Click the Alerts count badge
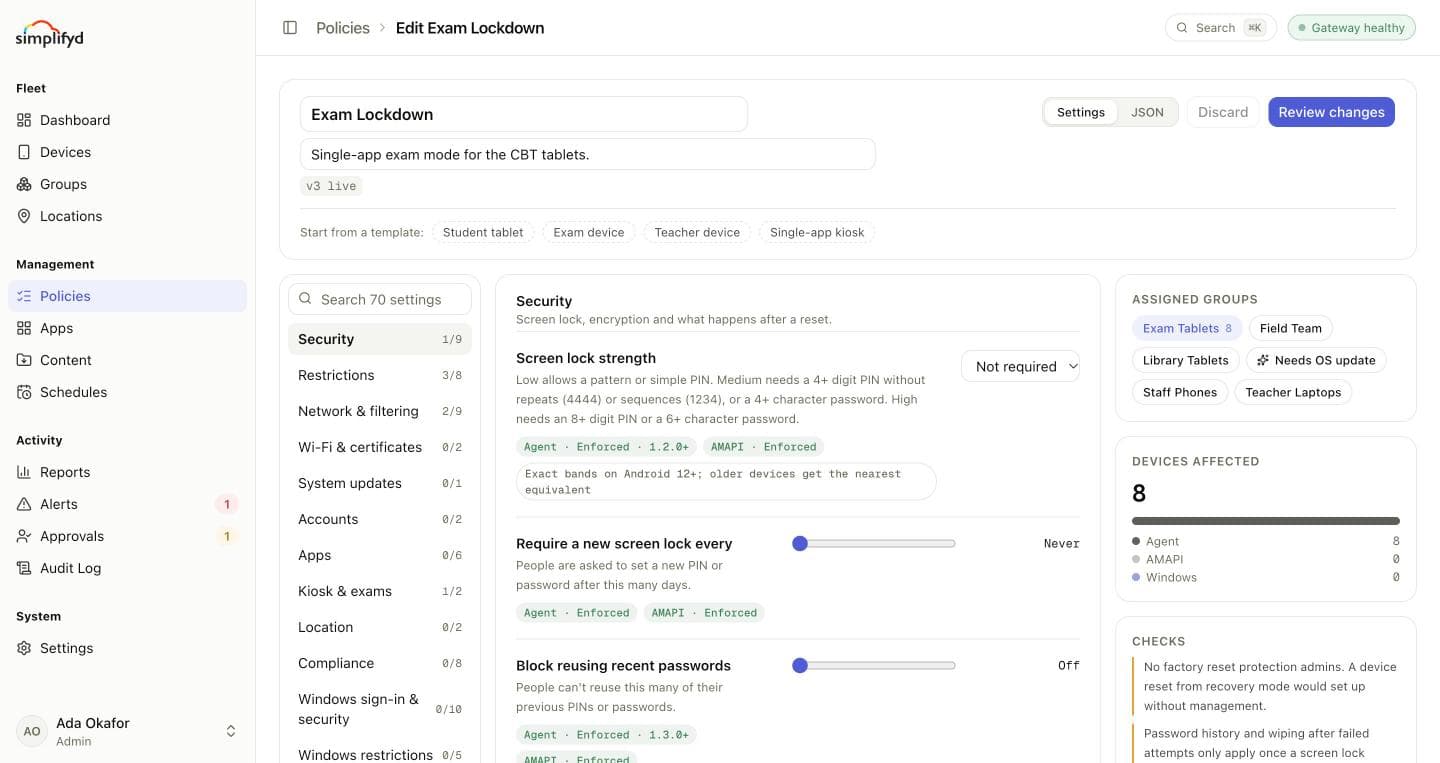Viewport: 1440px width, 763px height. tap(227, 504)
